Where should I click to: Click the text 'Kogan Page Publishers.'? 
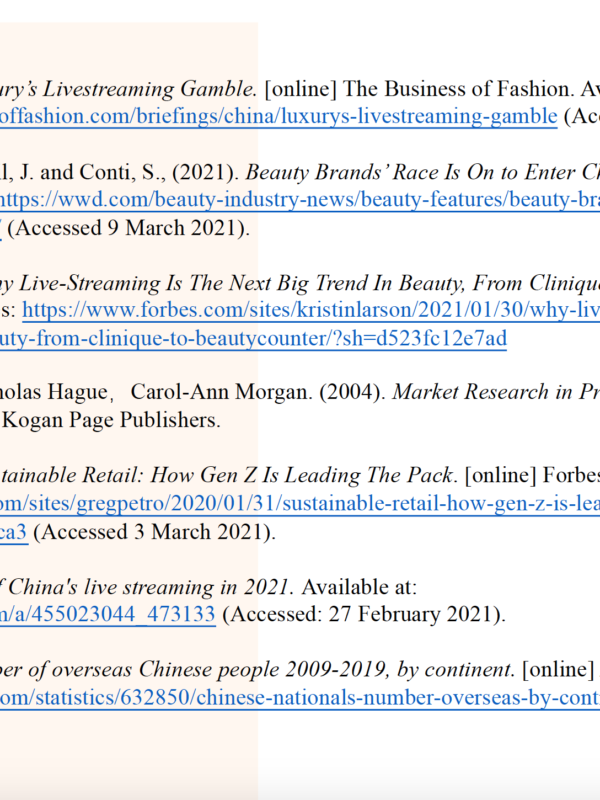click(111, 420)
